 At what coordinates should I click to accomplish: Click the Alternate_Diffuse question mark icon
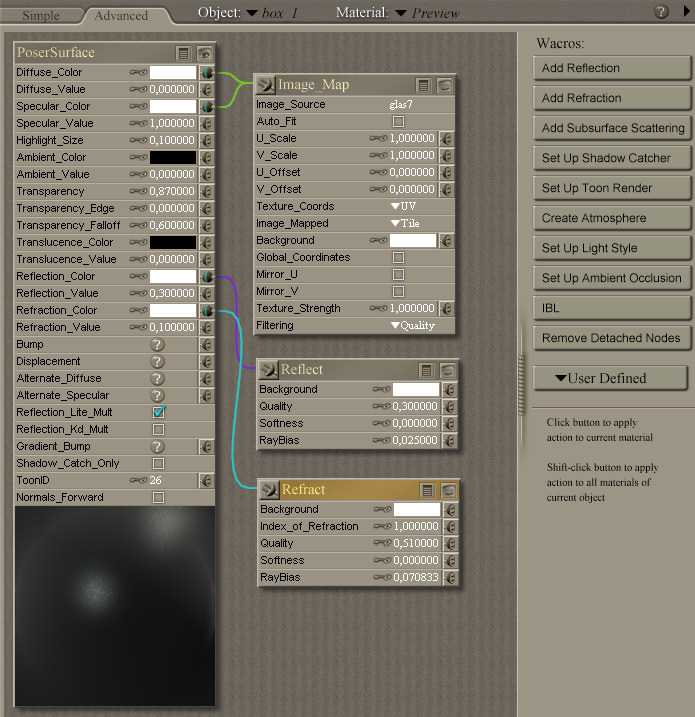(x=157, y=379)
